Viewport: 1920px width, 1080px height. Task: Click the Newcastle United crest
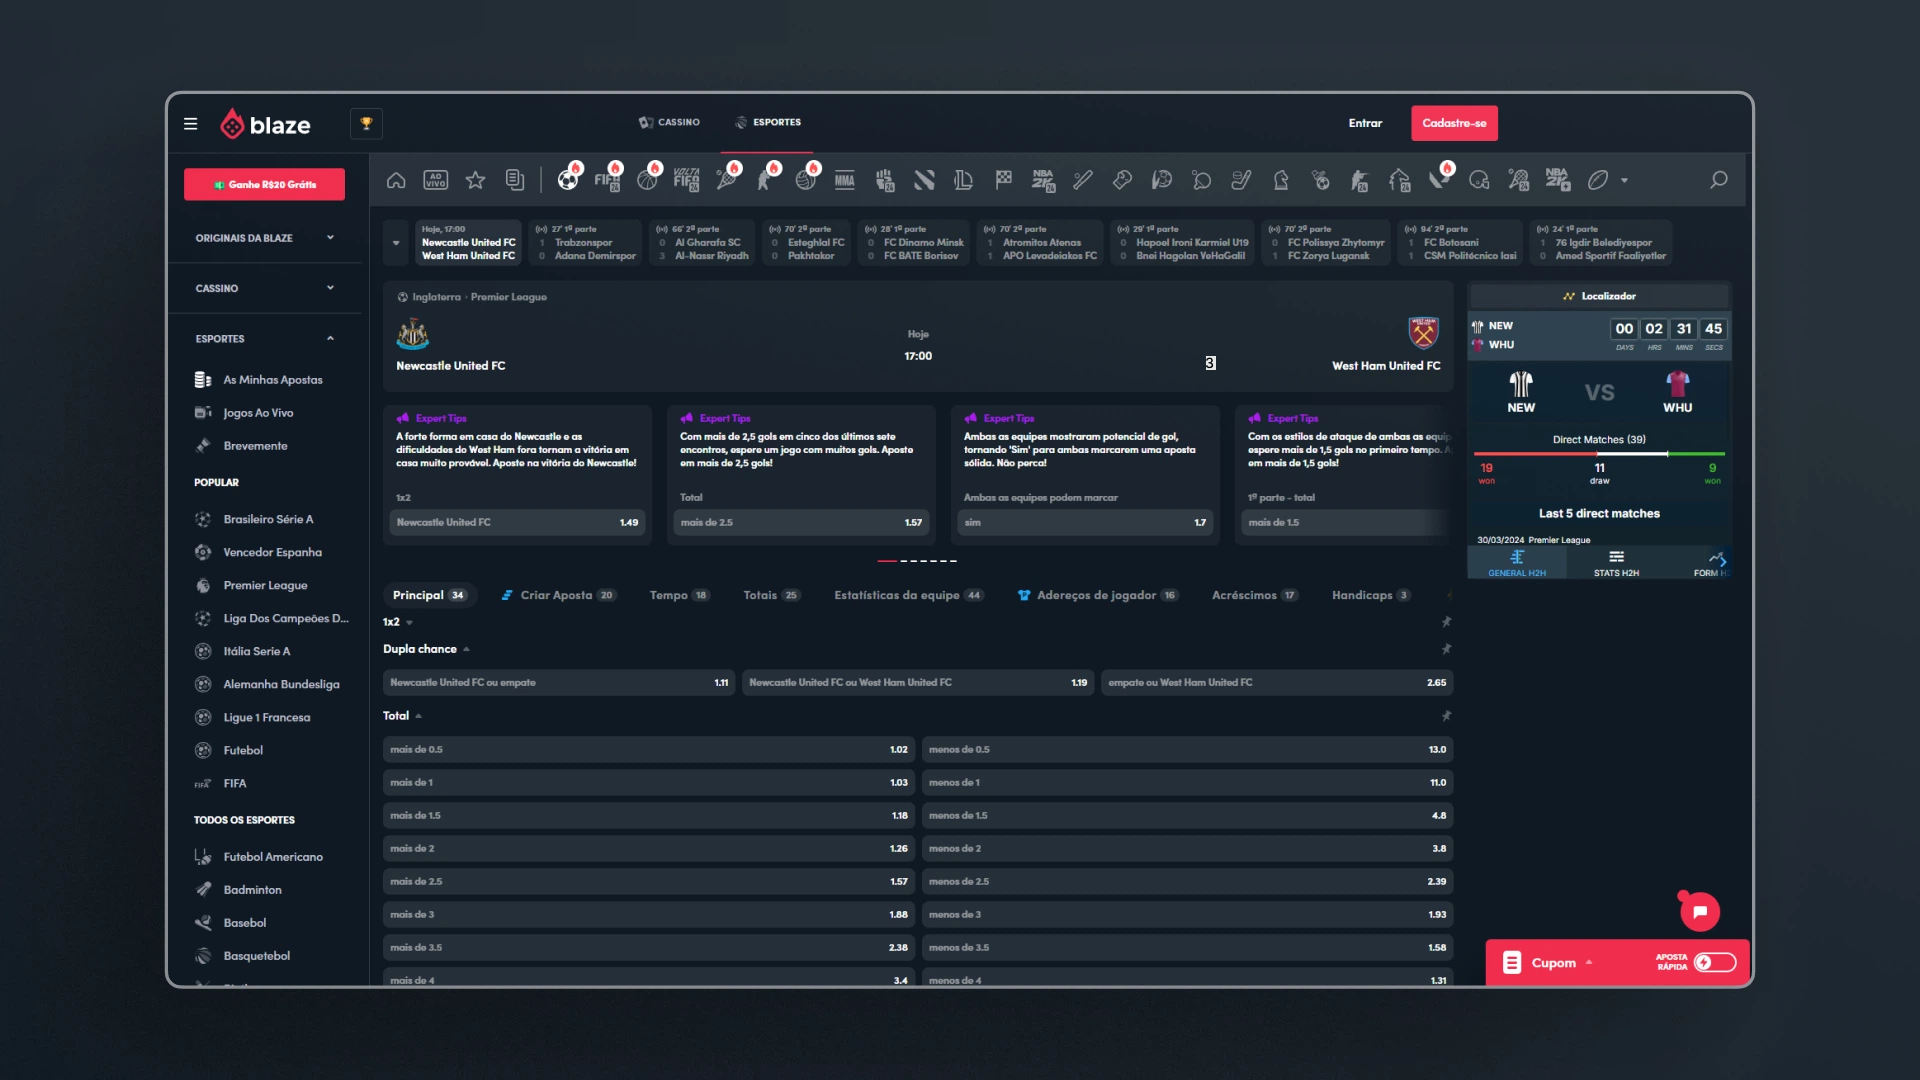[x=413, y=334]
